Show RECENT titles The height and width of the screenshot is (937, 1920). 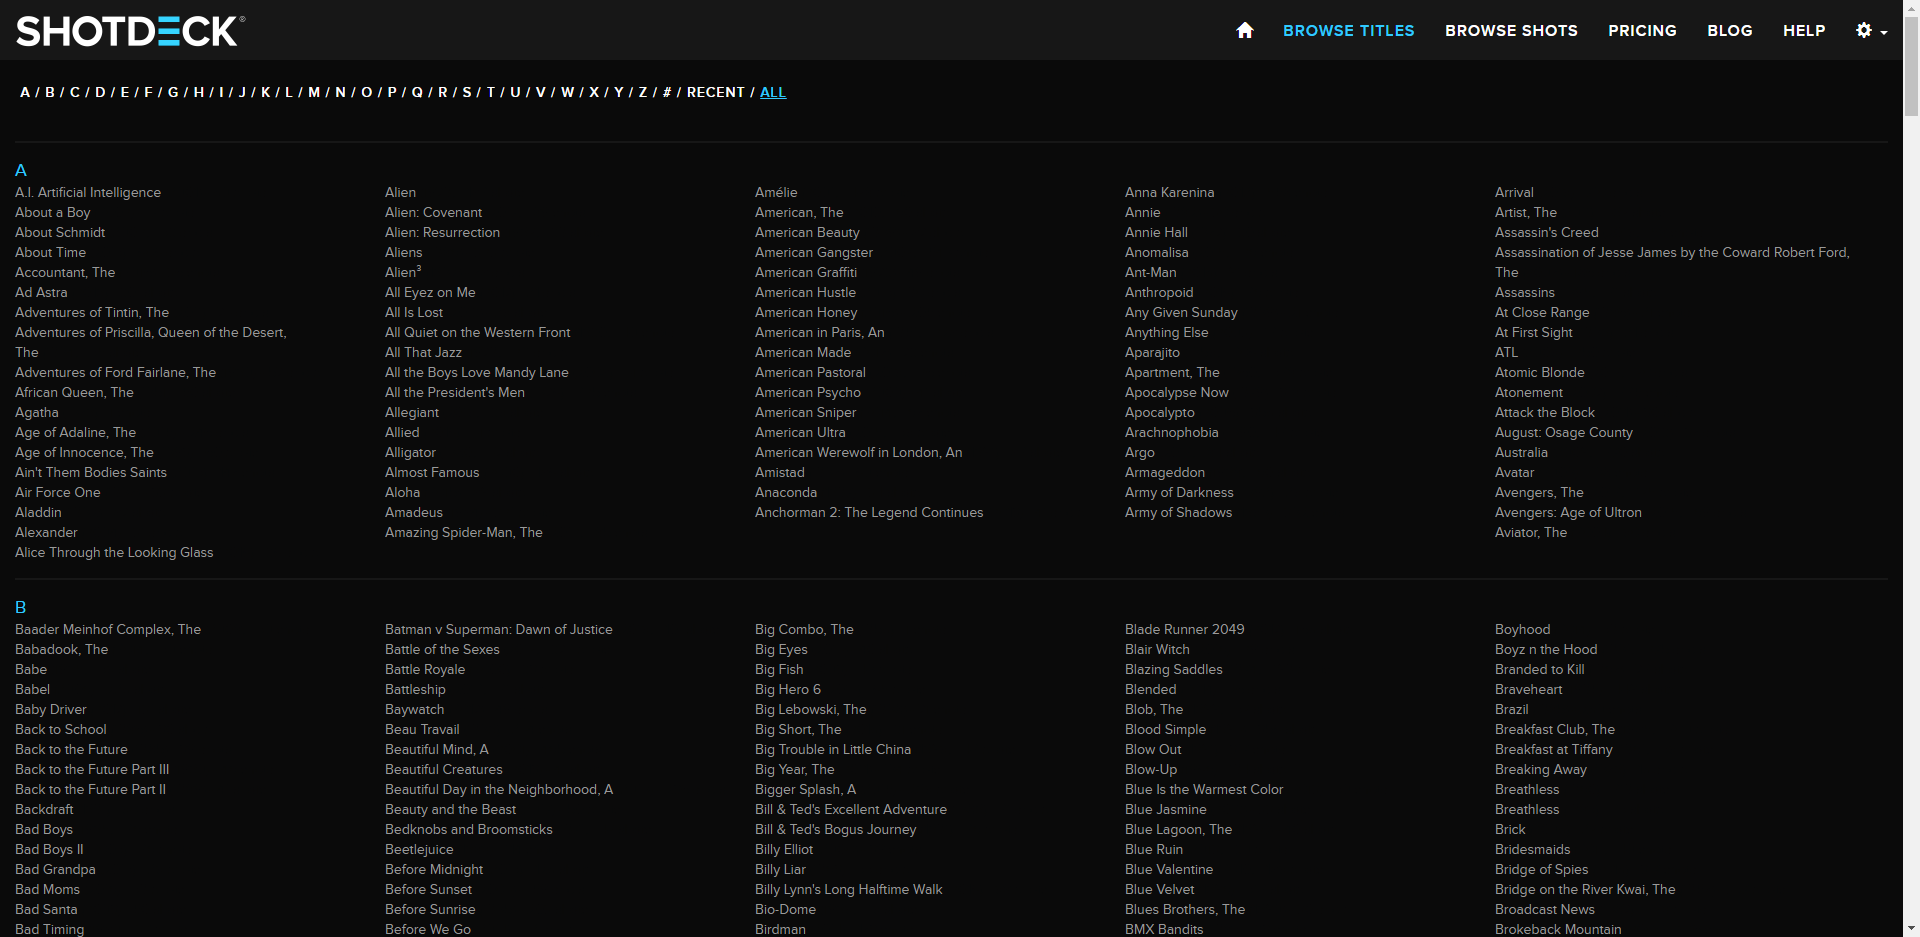click(716, 92)
